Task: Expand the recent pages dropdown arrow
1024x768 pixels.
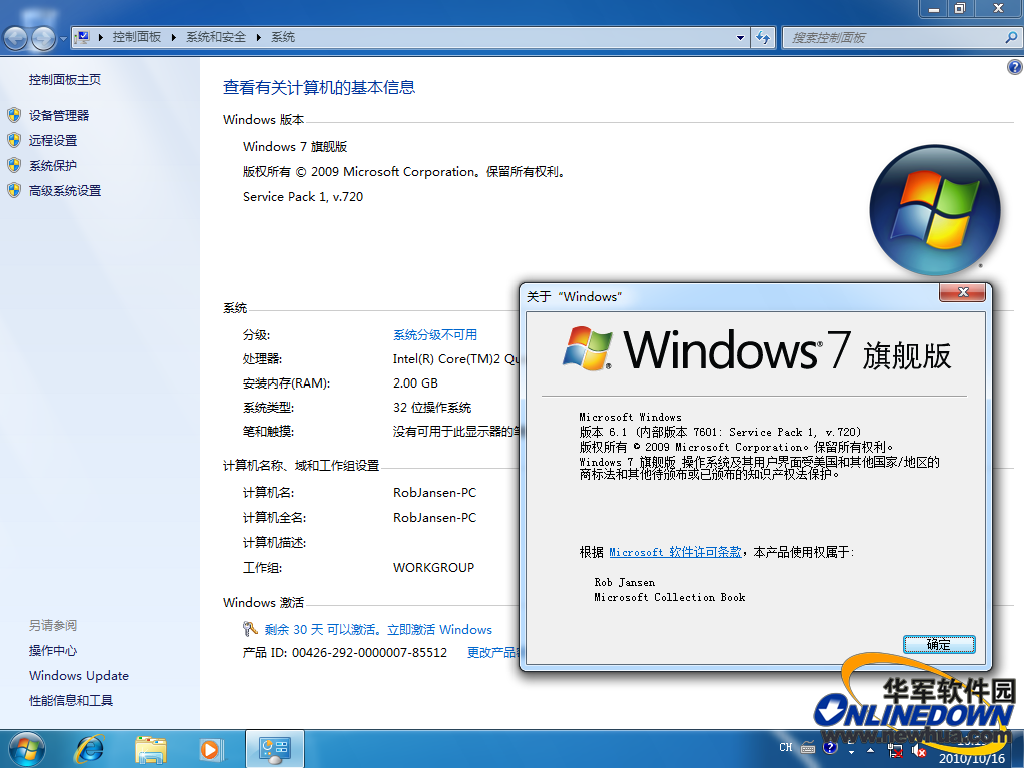Action: pos(64,38)
